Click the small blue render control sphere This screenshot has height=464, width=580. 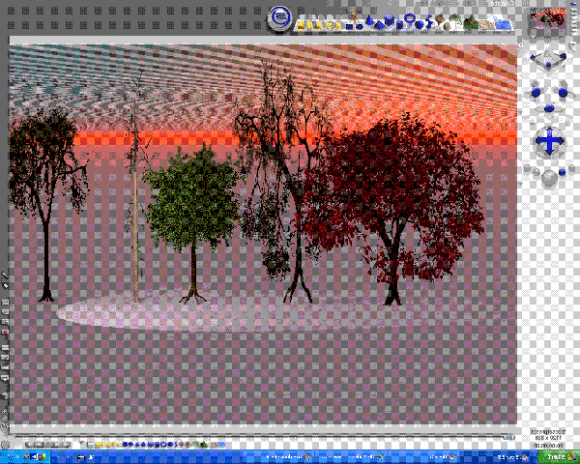click(562, 172)
